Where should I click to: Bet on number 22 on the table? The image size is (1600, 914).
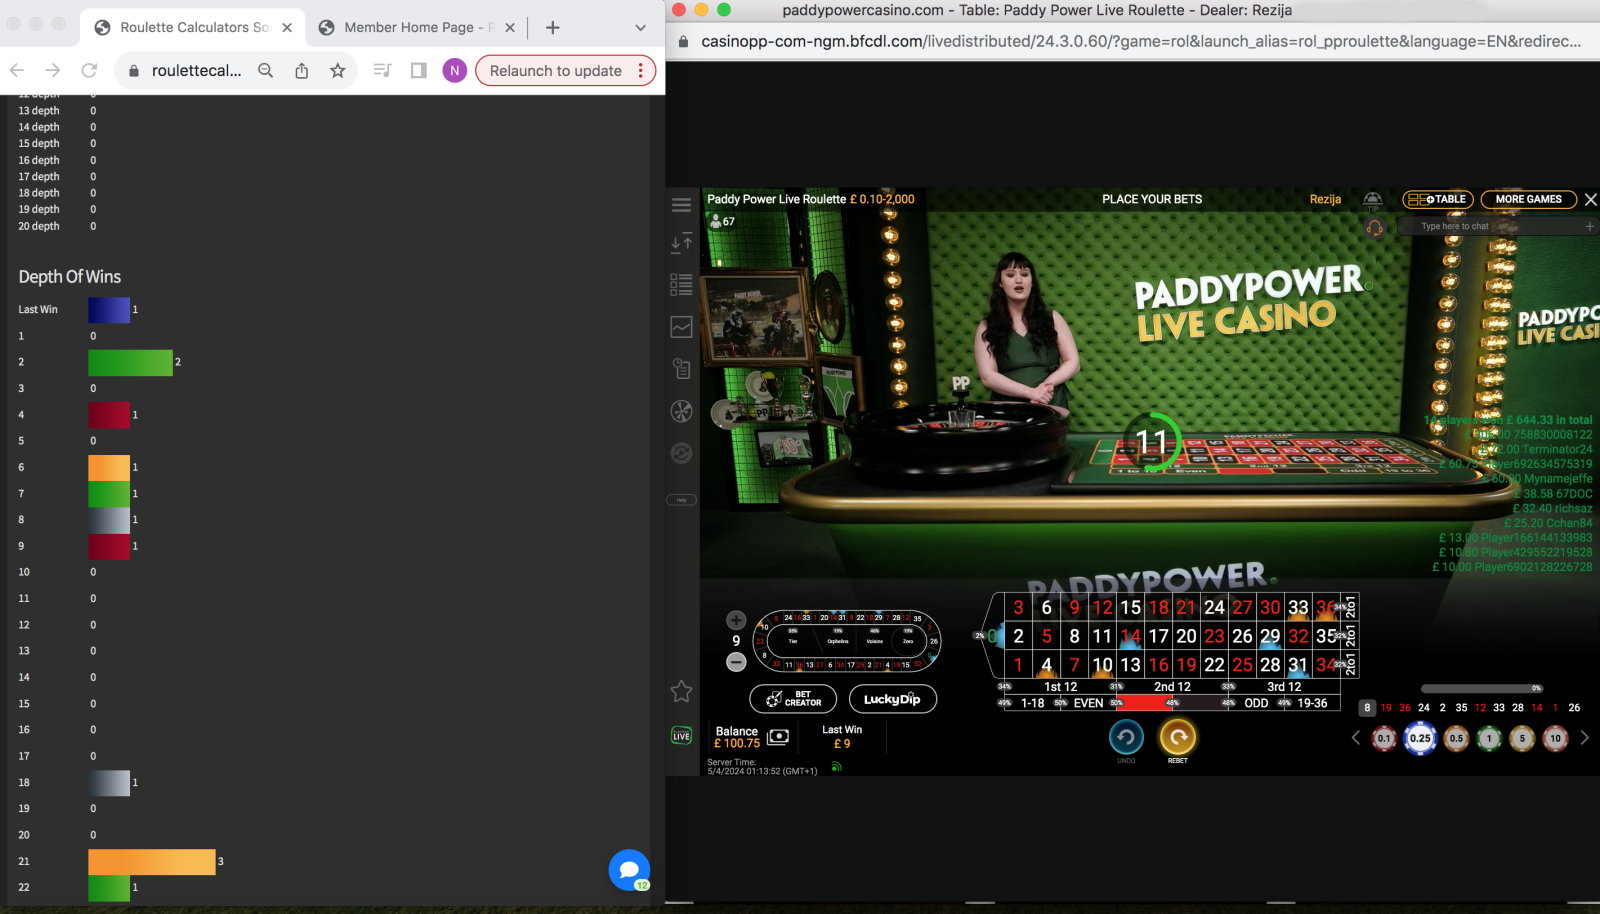coord(1214,665)
